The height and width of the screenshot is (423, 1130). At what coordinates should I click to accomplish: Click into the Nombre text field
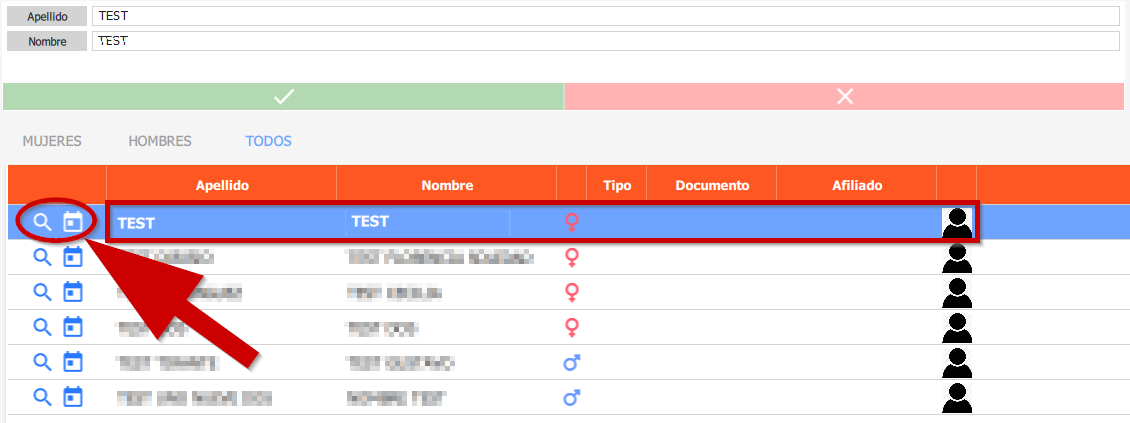(x=605, y=41)
